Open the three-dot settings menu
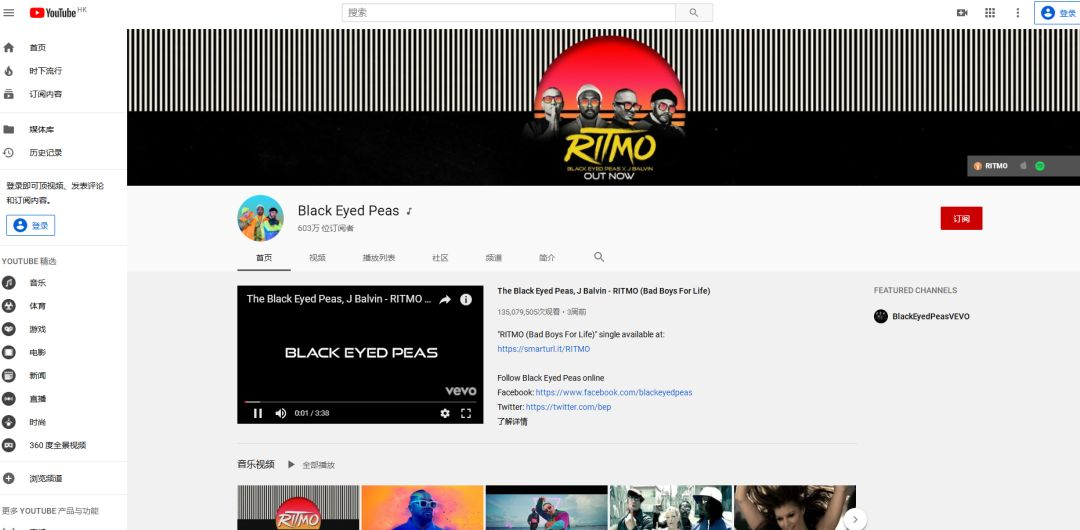Viewport: 1080px width, 530px height. [x=1017, y=12]
